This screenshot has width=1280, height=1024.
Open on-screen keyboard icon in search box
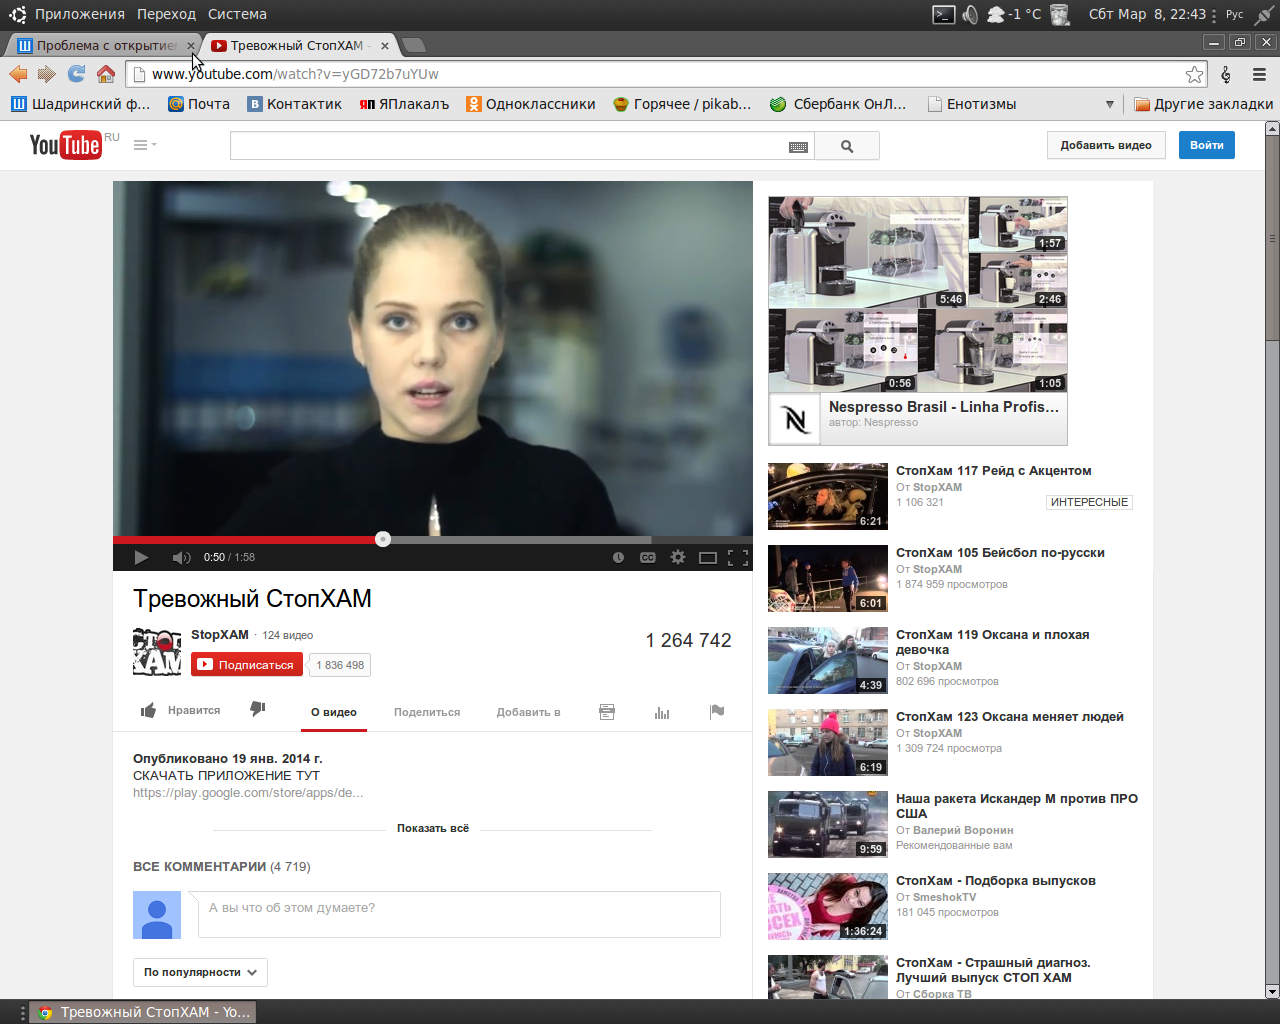pos(798,146)
